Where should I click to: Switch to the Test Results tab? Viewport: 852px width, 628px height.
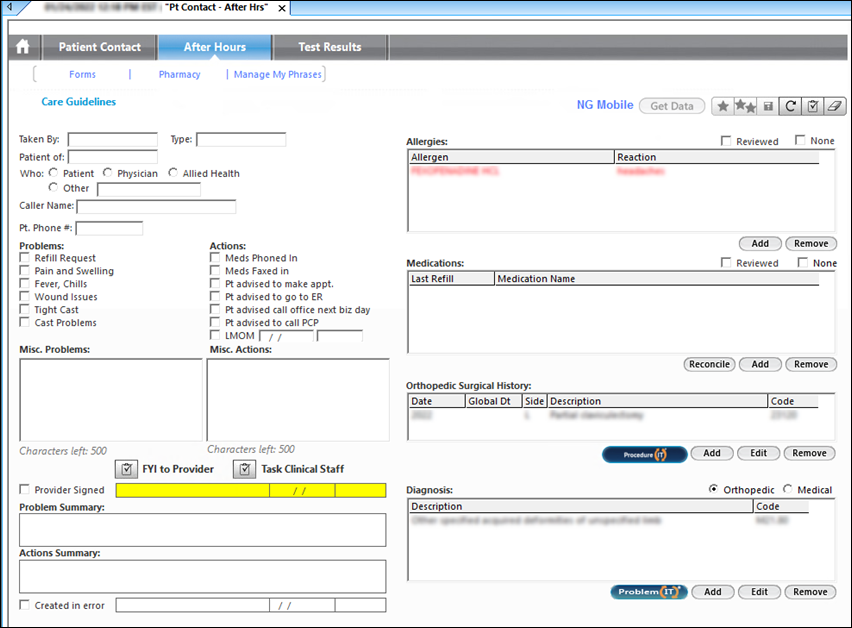click(x=330, y=47)
